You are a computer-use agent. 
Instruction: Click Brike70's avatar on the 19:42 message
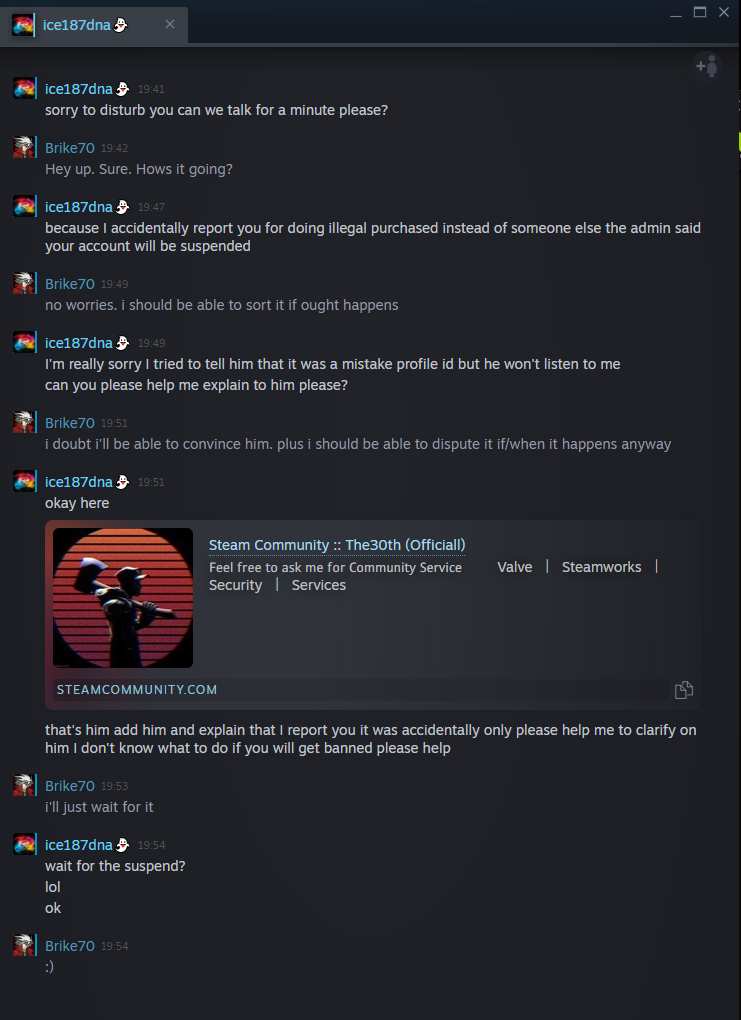[25, 148]
